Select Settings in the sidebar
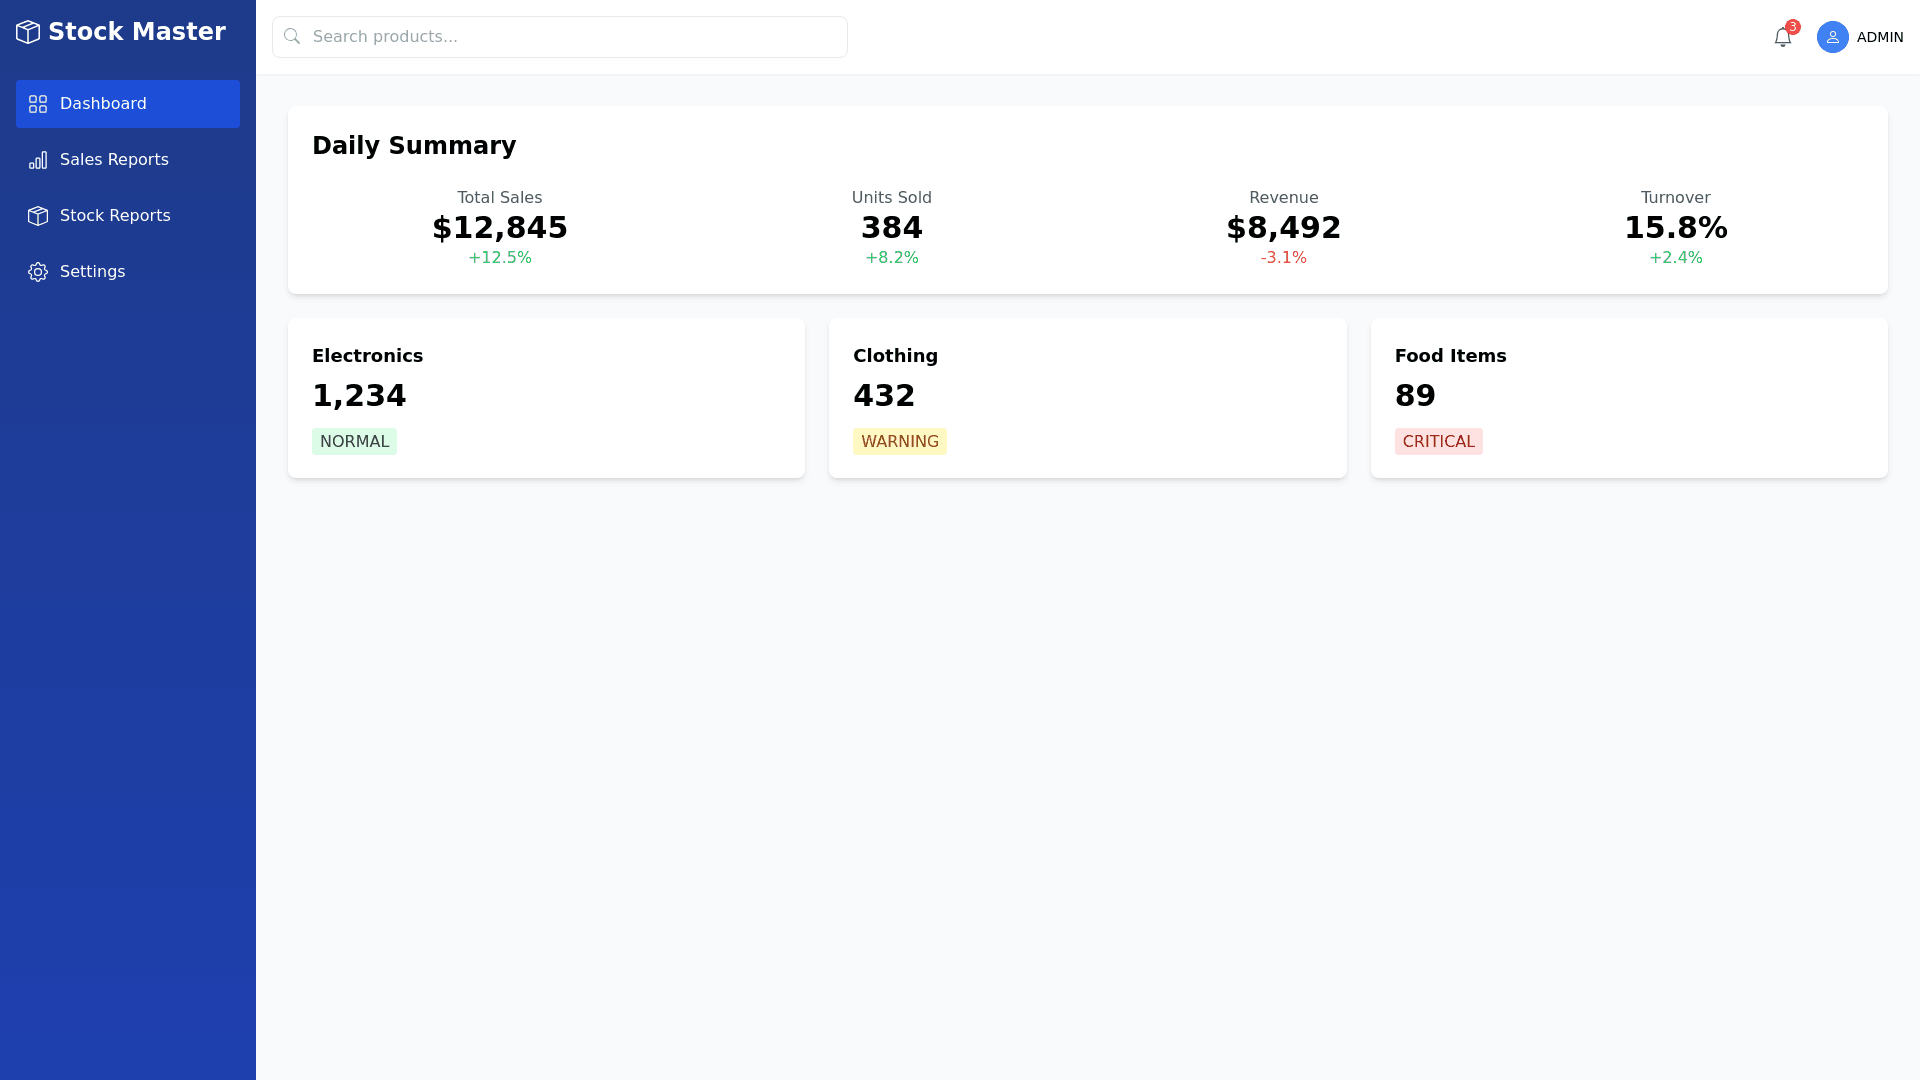The width and height of the screenshot is (1920, 1080). click(92, 272)
